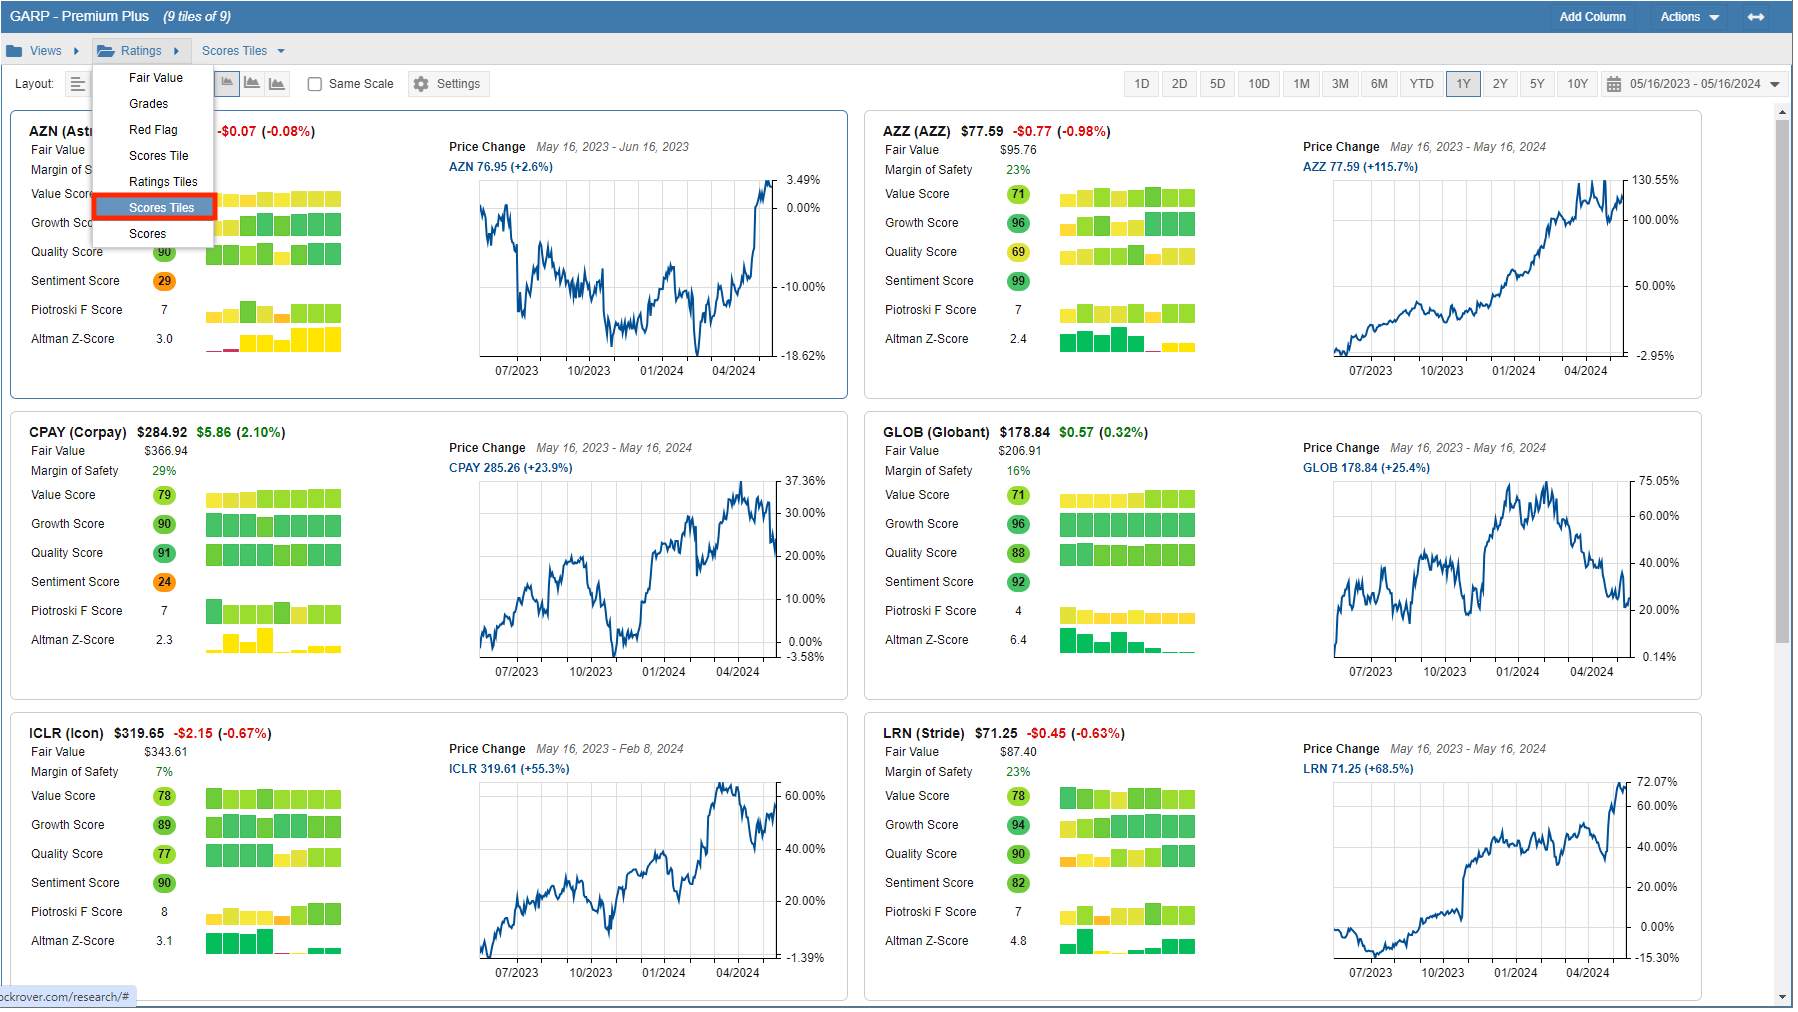Click the scrollbar up arrow
Screen dimensions: 1798x1012
coord(1782,112)
